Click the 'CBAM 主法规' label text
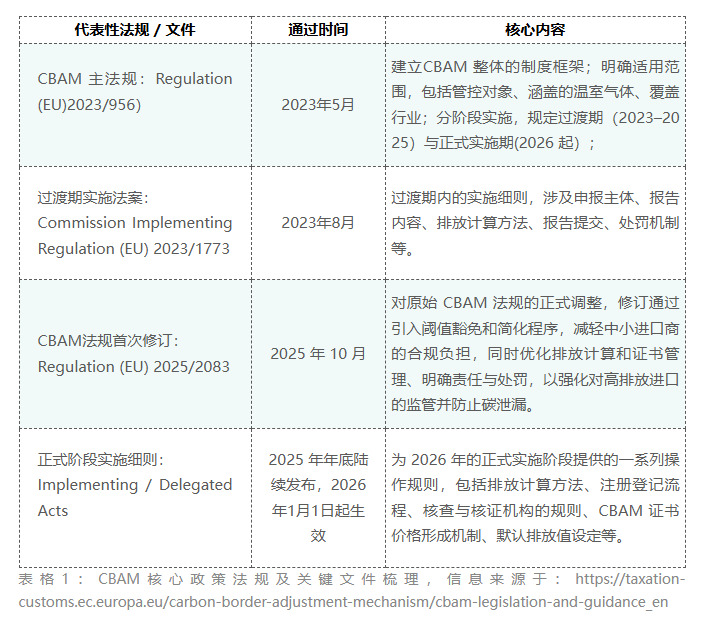 point(90,79)
